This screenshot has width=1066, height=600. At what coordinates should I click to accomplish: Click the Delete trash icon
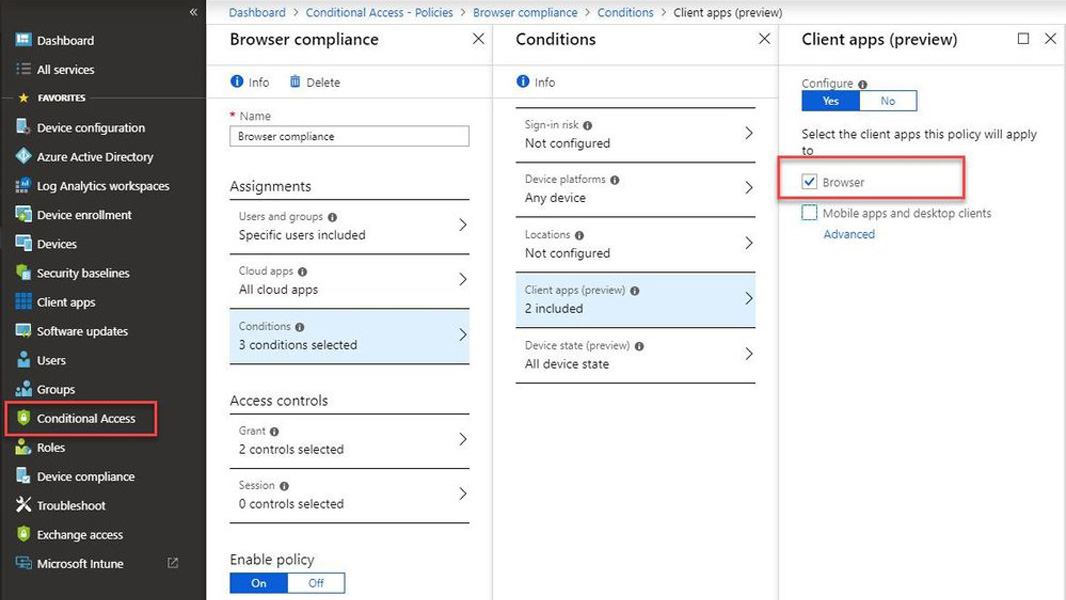(x=295, y=82)
